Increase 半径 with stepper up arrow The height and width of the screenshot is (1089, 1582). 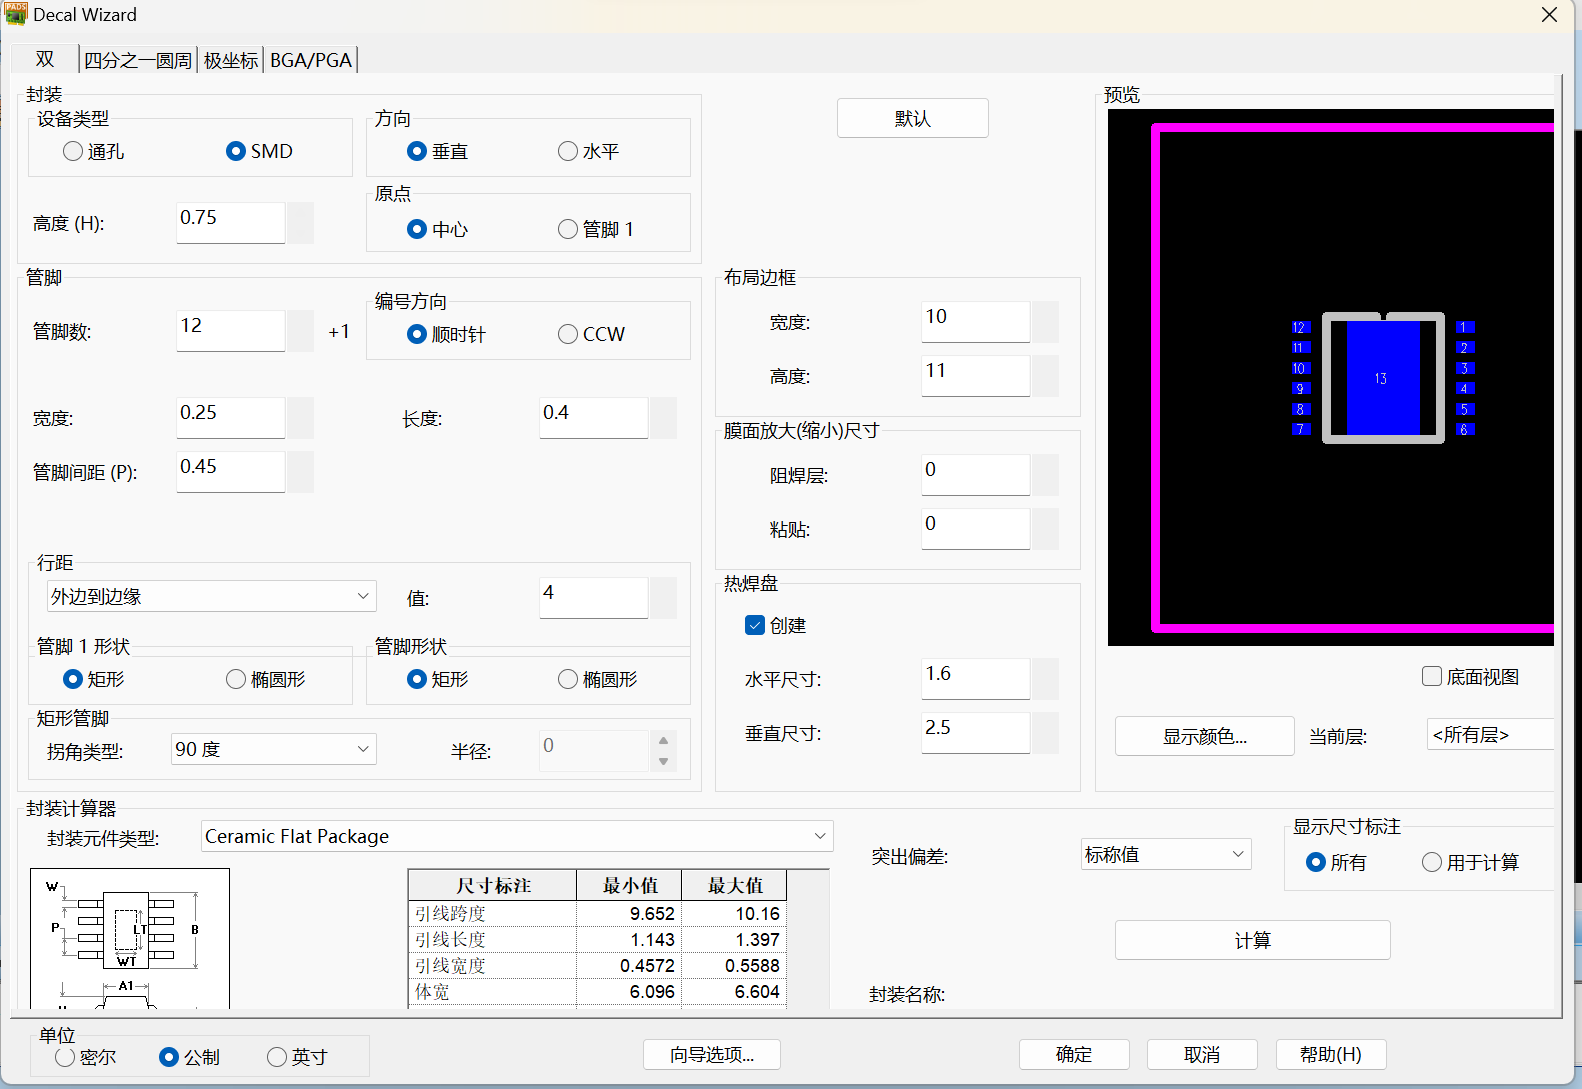click(x=663, y=741)
